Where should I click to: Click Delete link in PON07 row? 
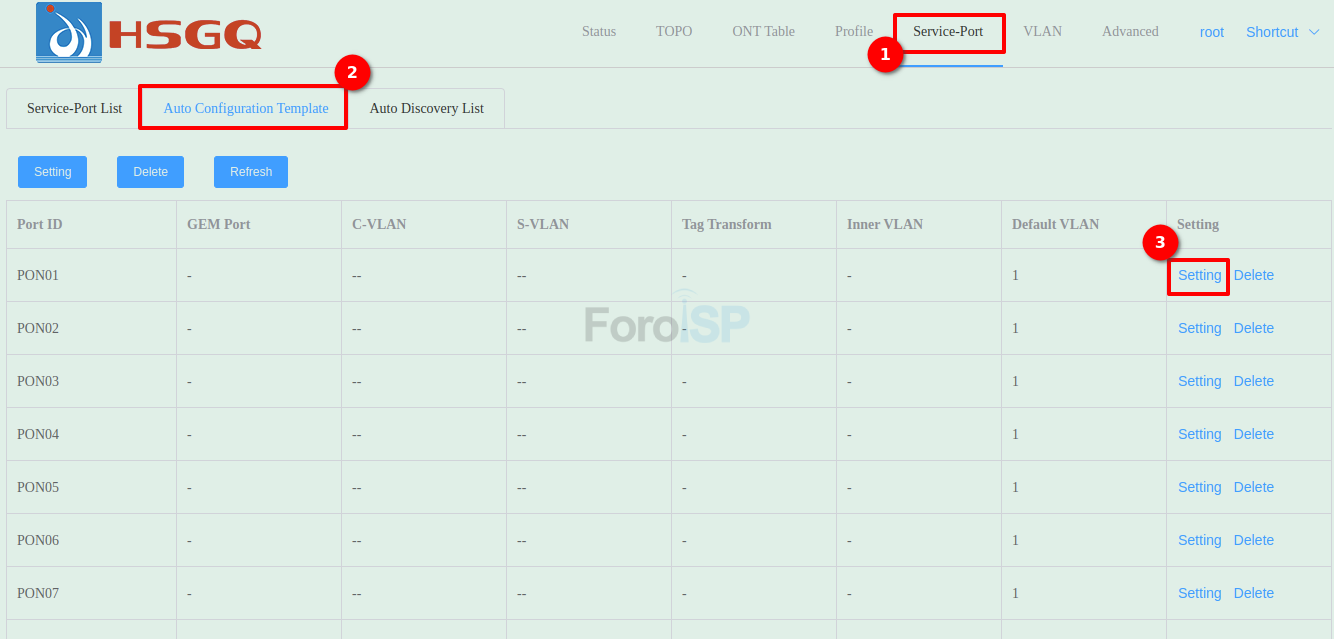[1253, 593]
